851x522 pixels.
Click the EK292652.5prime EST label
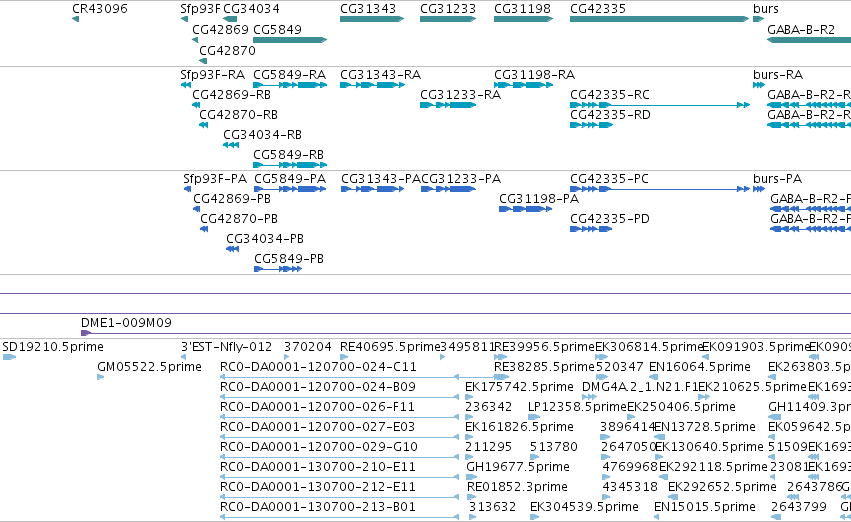(722, 487)
